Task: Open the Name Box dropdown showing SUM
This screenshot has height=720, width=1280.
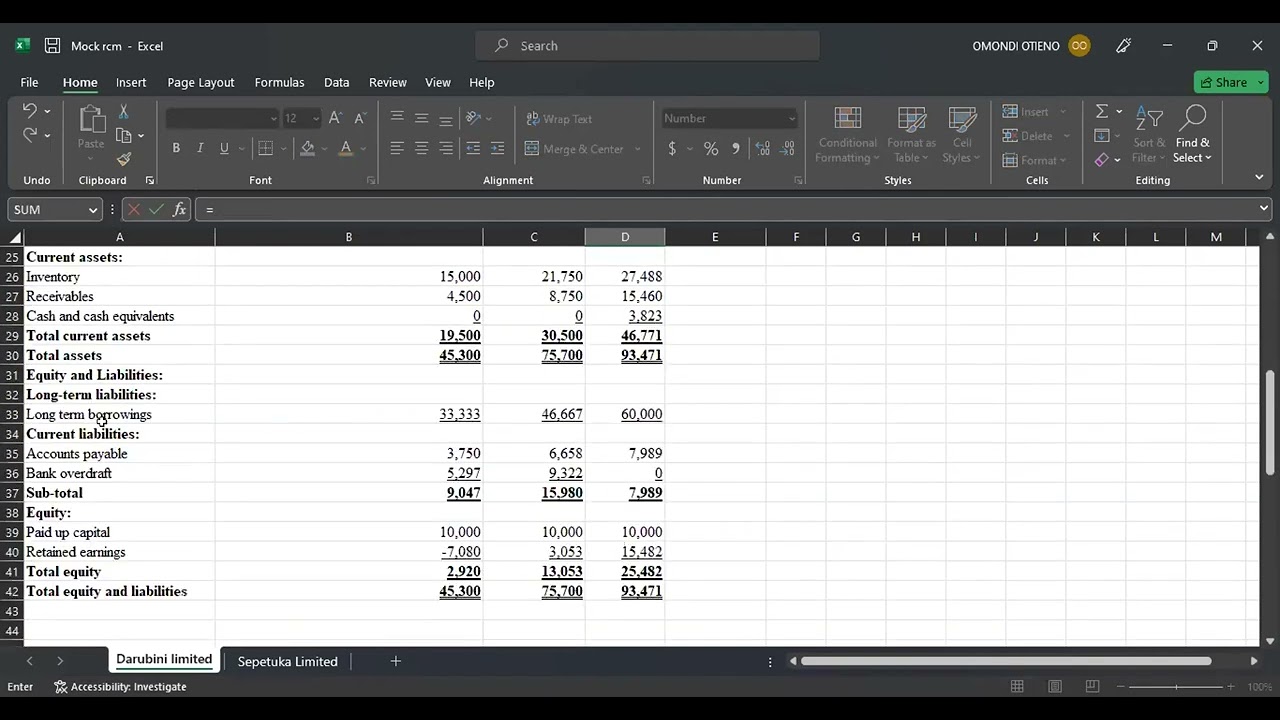Action: tap(93, 209)
